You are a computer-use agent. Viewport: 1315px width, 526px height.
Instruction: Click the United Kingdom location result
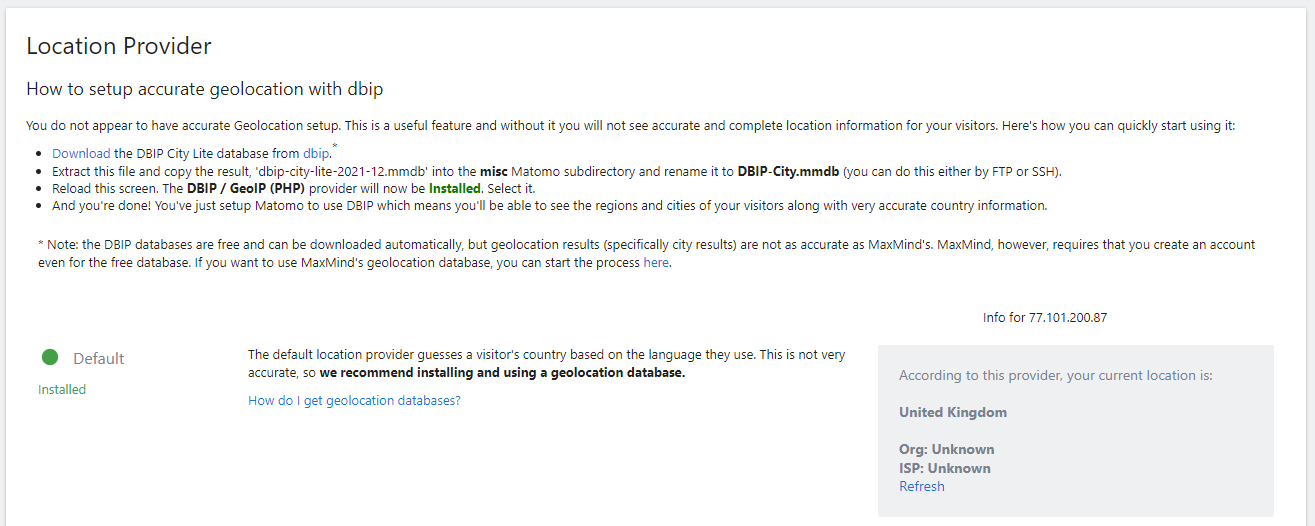(x=953, y=412)
